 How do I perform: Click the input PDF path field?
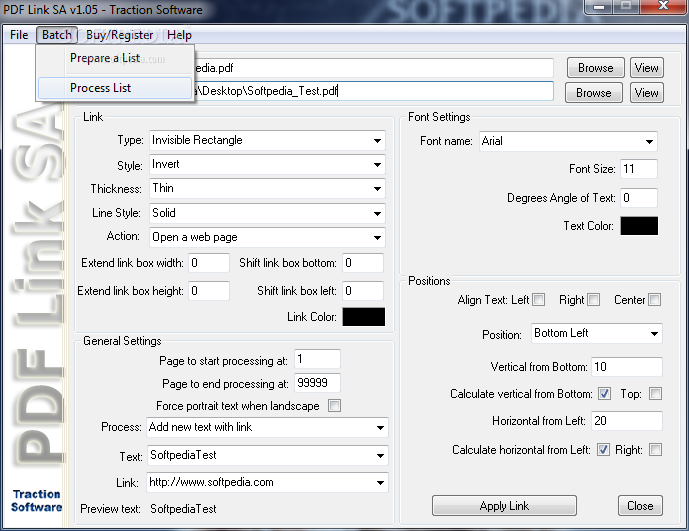374,68
